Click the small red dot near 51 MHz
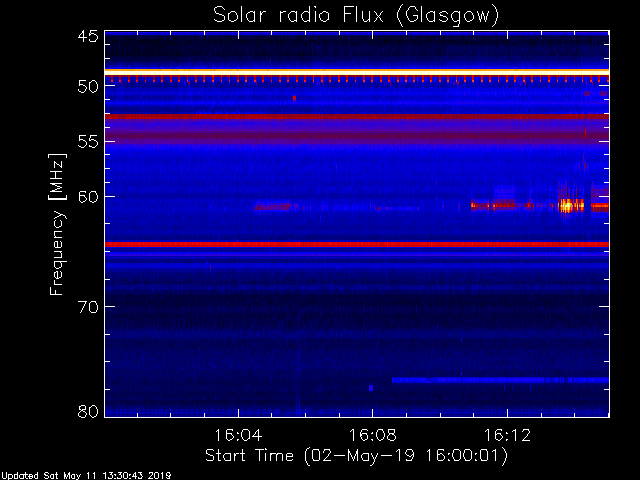This screenshot has height=480, width=640. coord(294,98)
